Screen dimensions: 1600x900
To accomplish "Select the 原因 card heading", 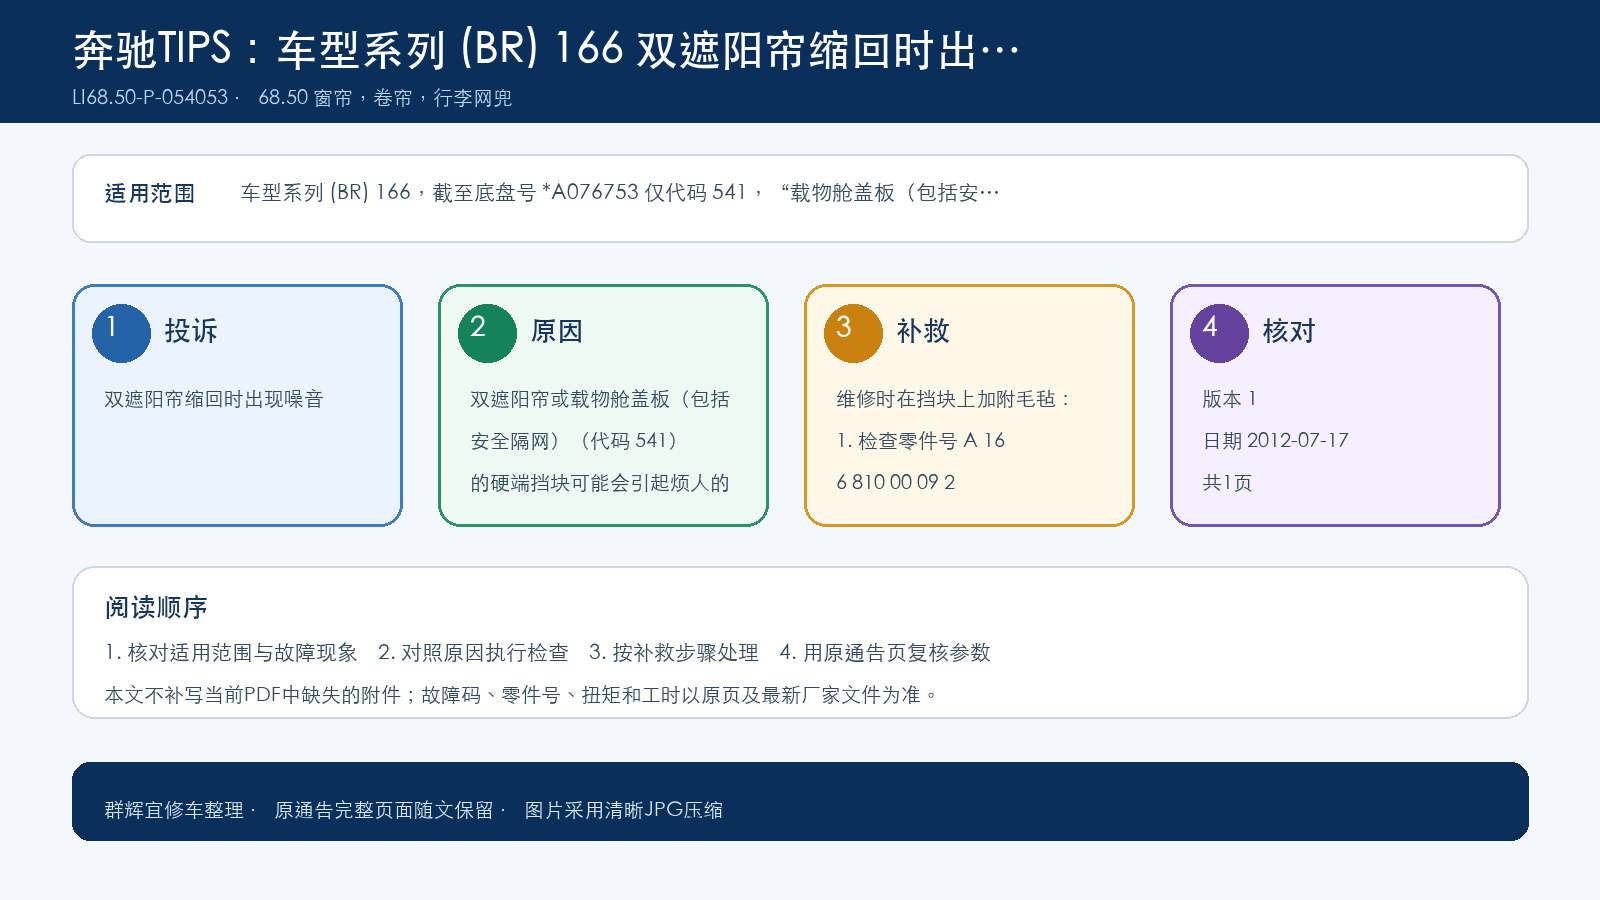I will pyautogui.click(x=557, y=331).
